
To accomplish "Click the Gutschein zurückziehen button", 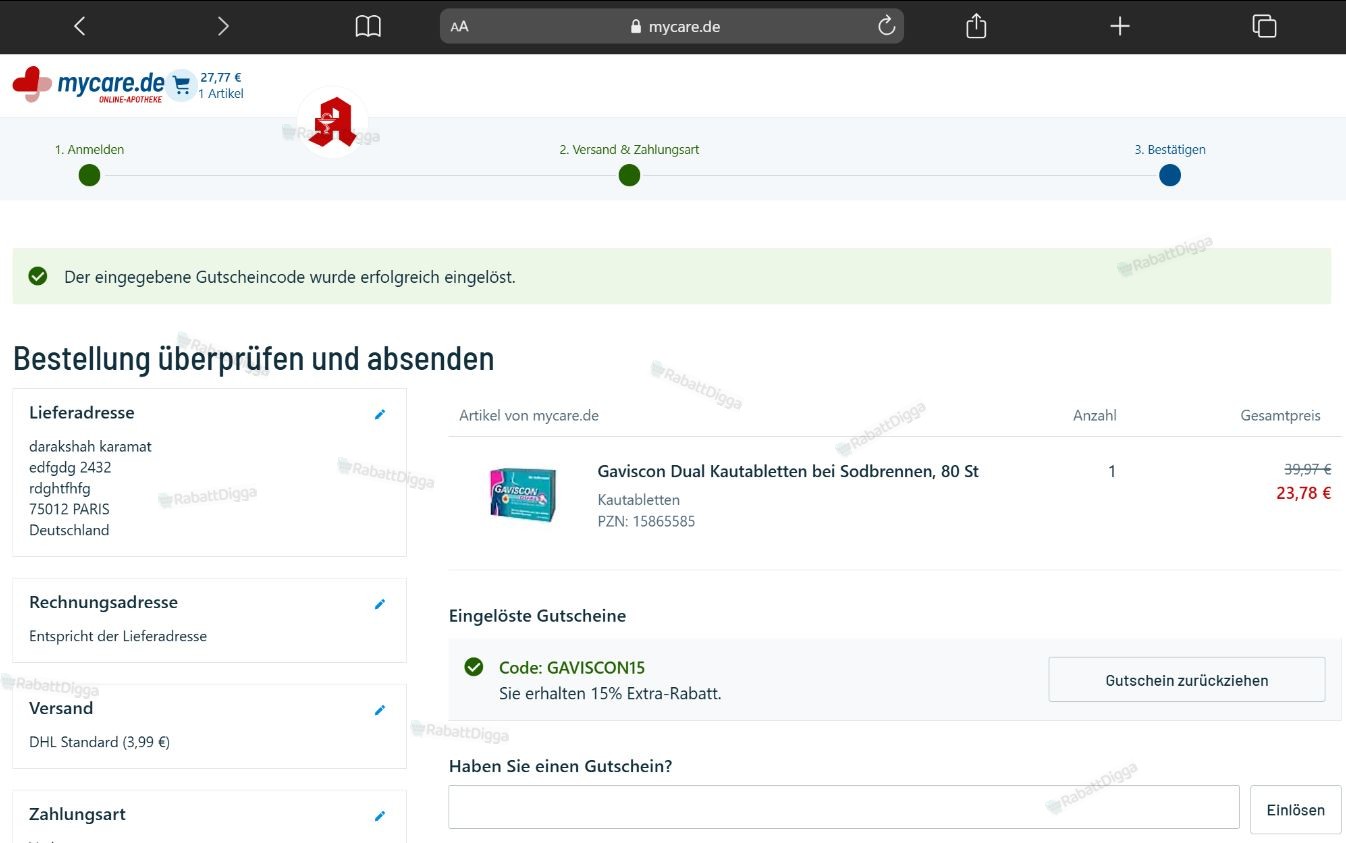I will (1187, 680).
